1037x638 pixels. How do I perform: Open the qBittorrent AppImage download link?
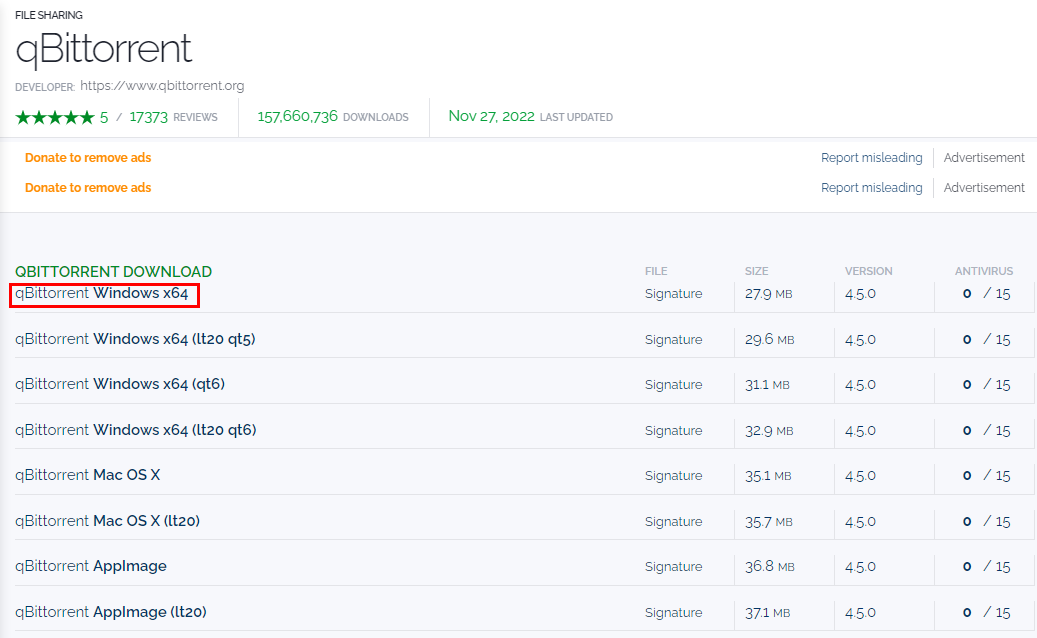pyautogui.click(x=91, y=567)
